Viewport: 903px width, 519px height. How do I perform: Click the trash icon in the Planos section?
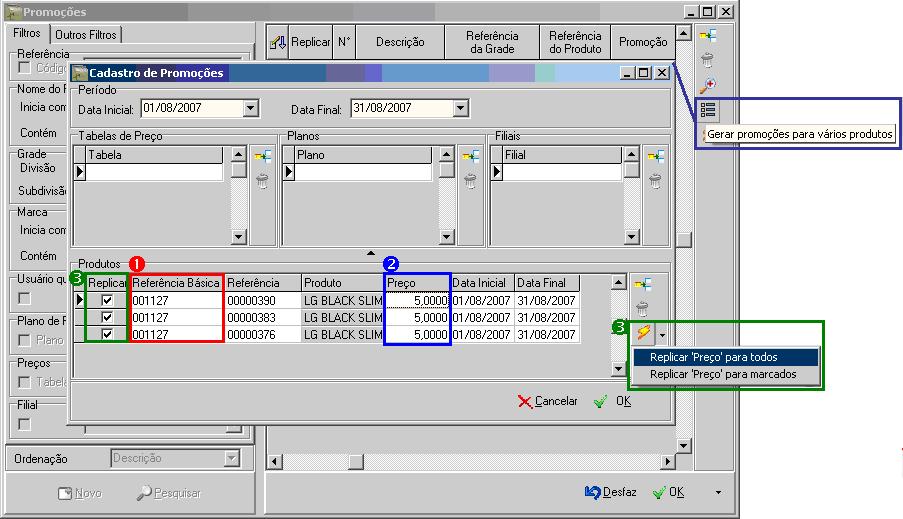click(471, 181)
